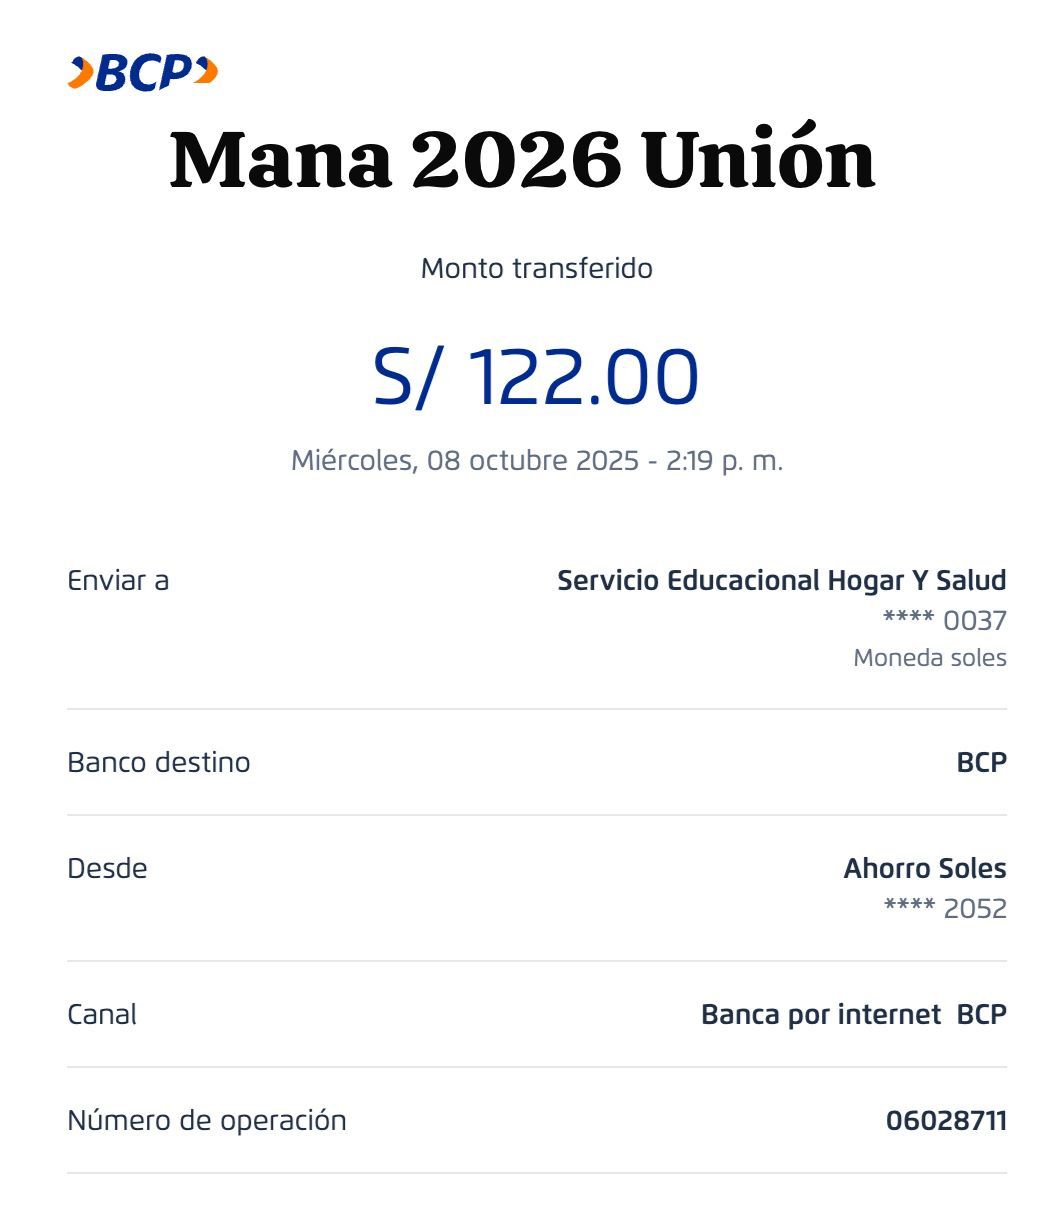1046x1217 pixels.
Task: Click the S/ 122.00 transferred amount
Action: pos(536,377)
